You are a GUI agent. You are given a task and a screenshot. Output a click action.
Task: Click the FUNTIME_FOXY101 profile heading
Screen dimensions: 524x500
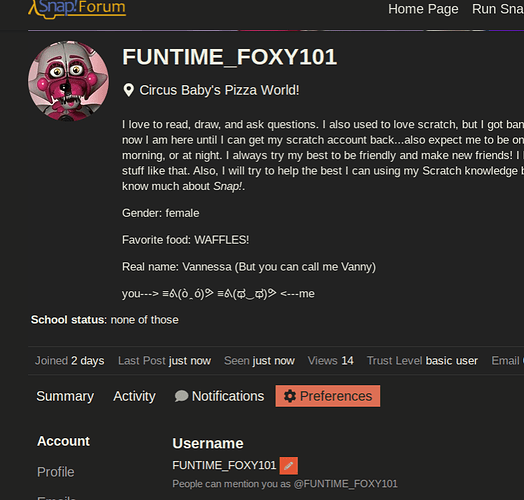pos(230,57)
